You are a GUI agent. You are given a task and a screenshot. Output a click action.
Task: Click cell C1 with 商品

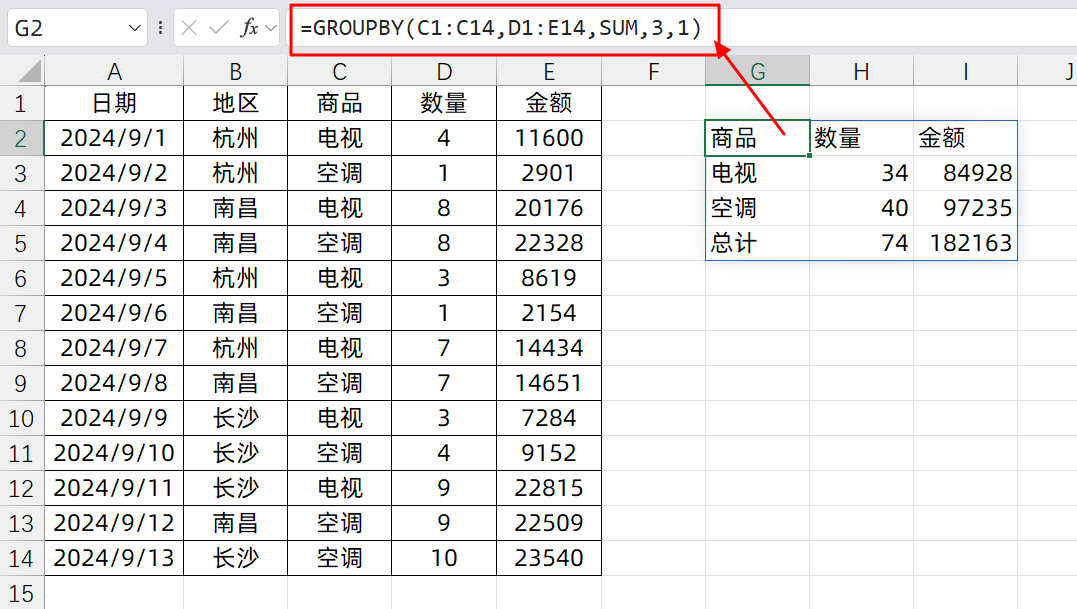click(x=339, y=104)
